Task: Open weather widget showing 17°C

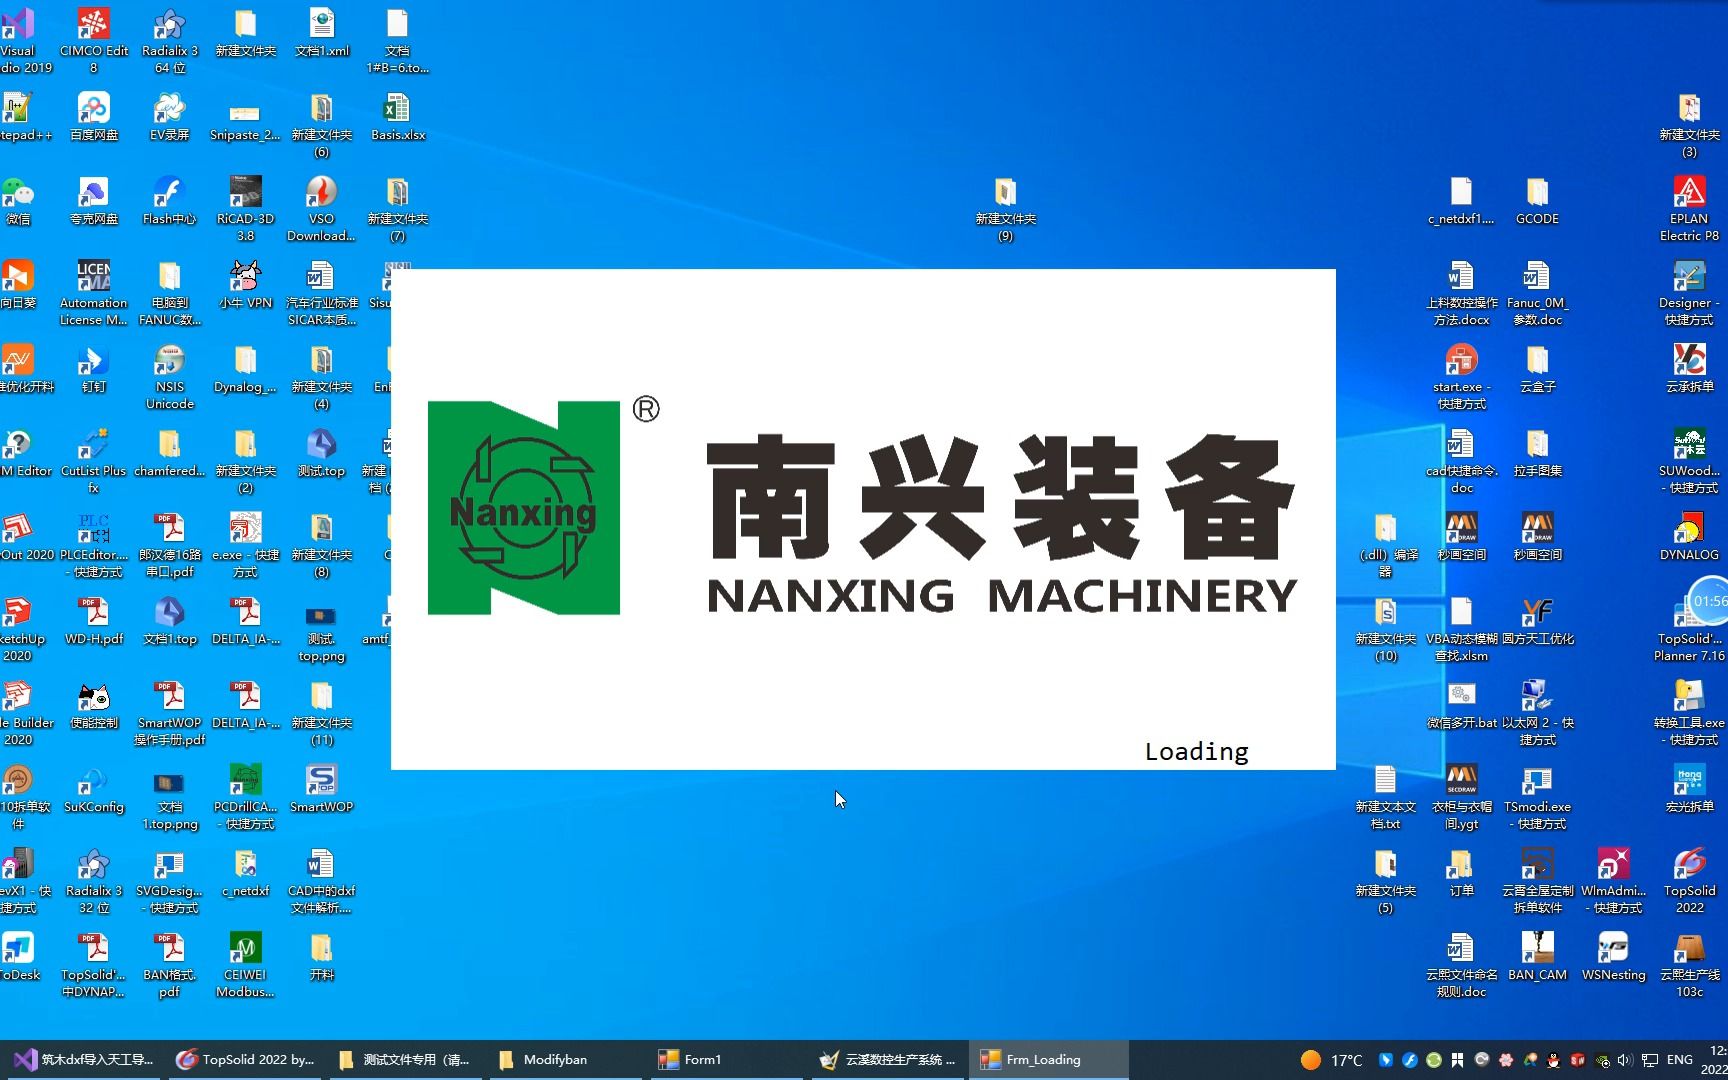Action: pos(1331,1060)
